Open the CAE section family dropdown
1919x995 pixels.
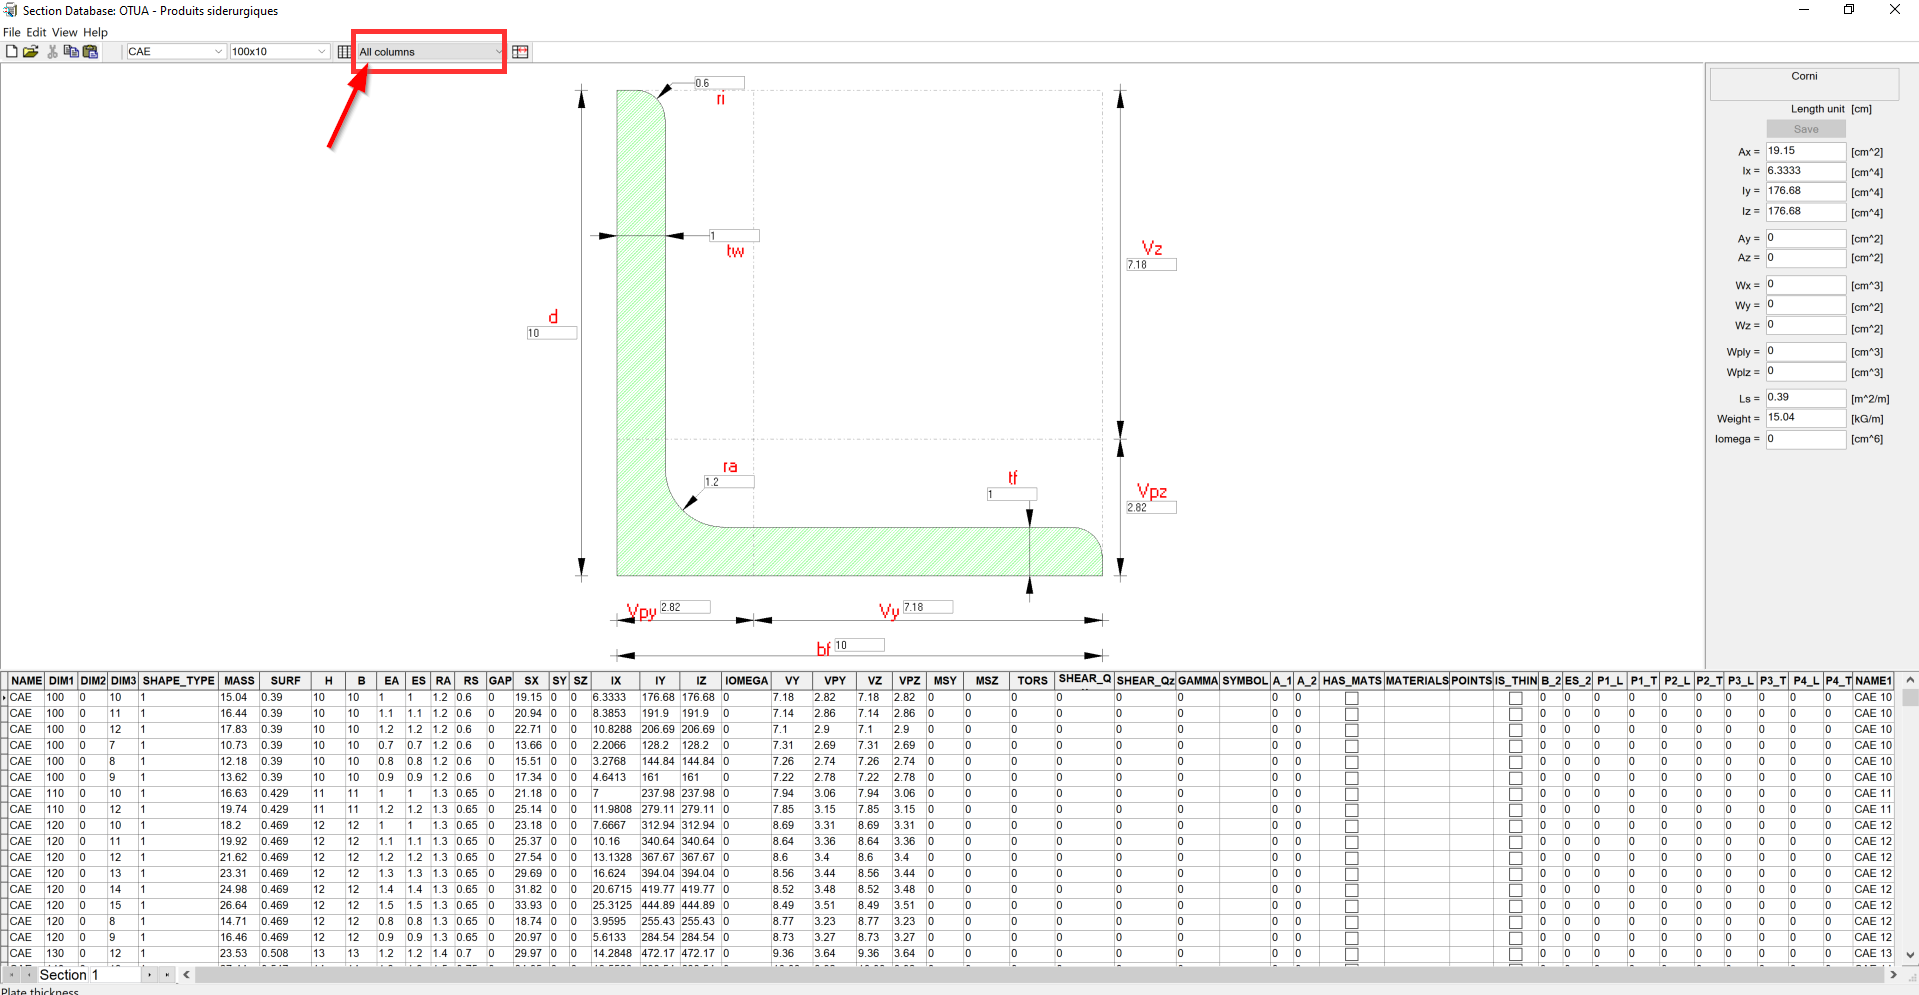175,51
